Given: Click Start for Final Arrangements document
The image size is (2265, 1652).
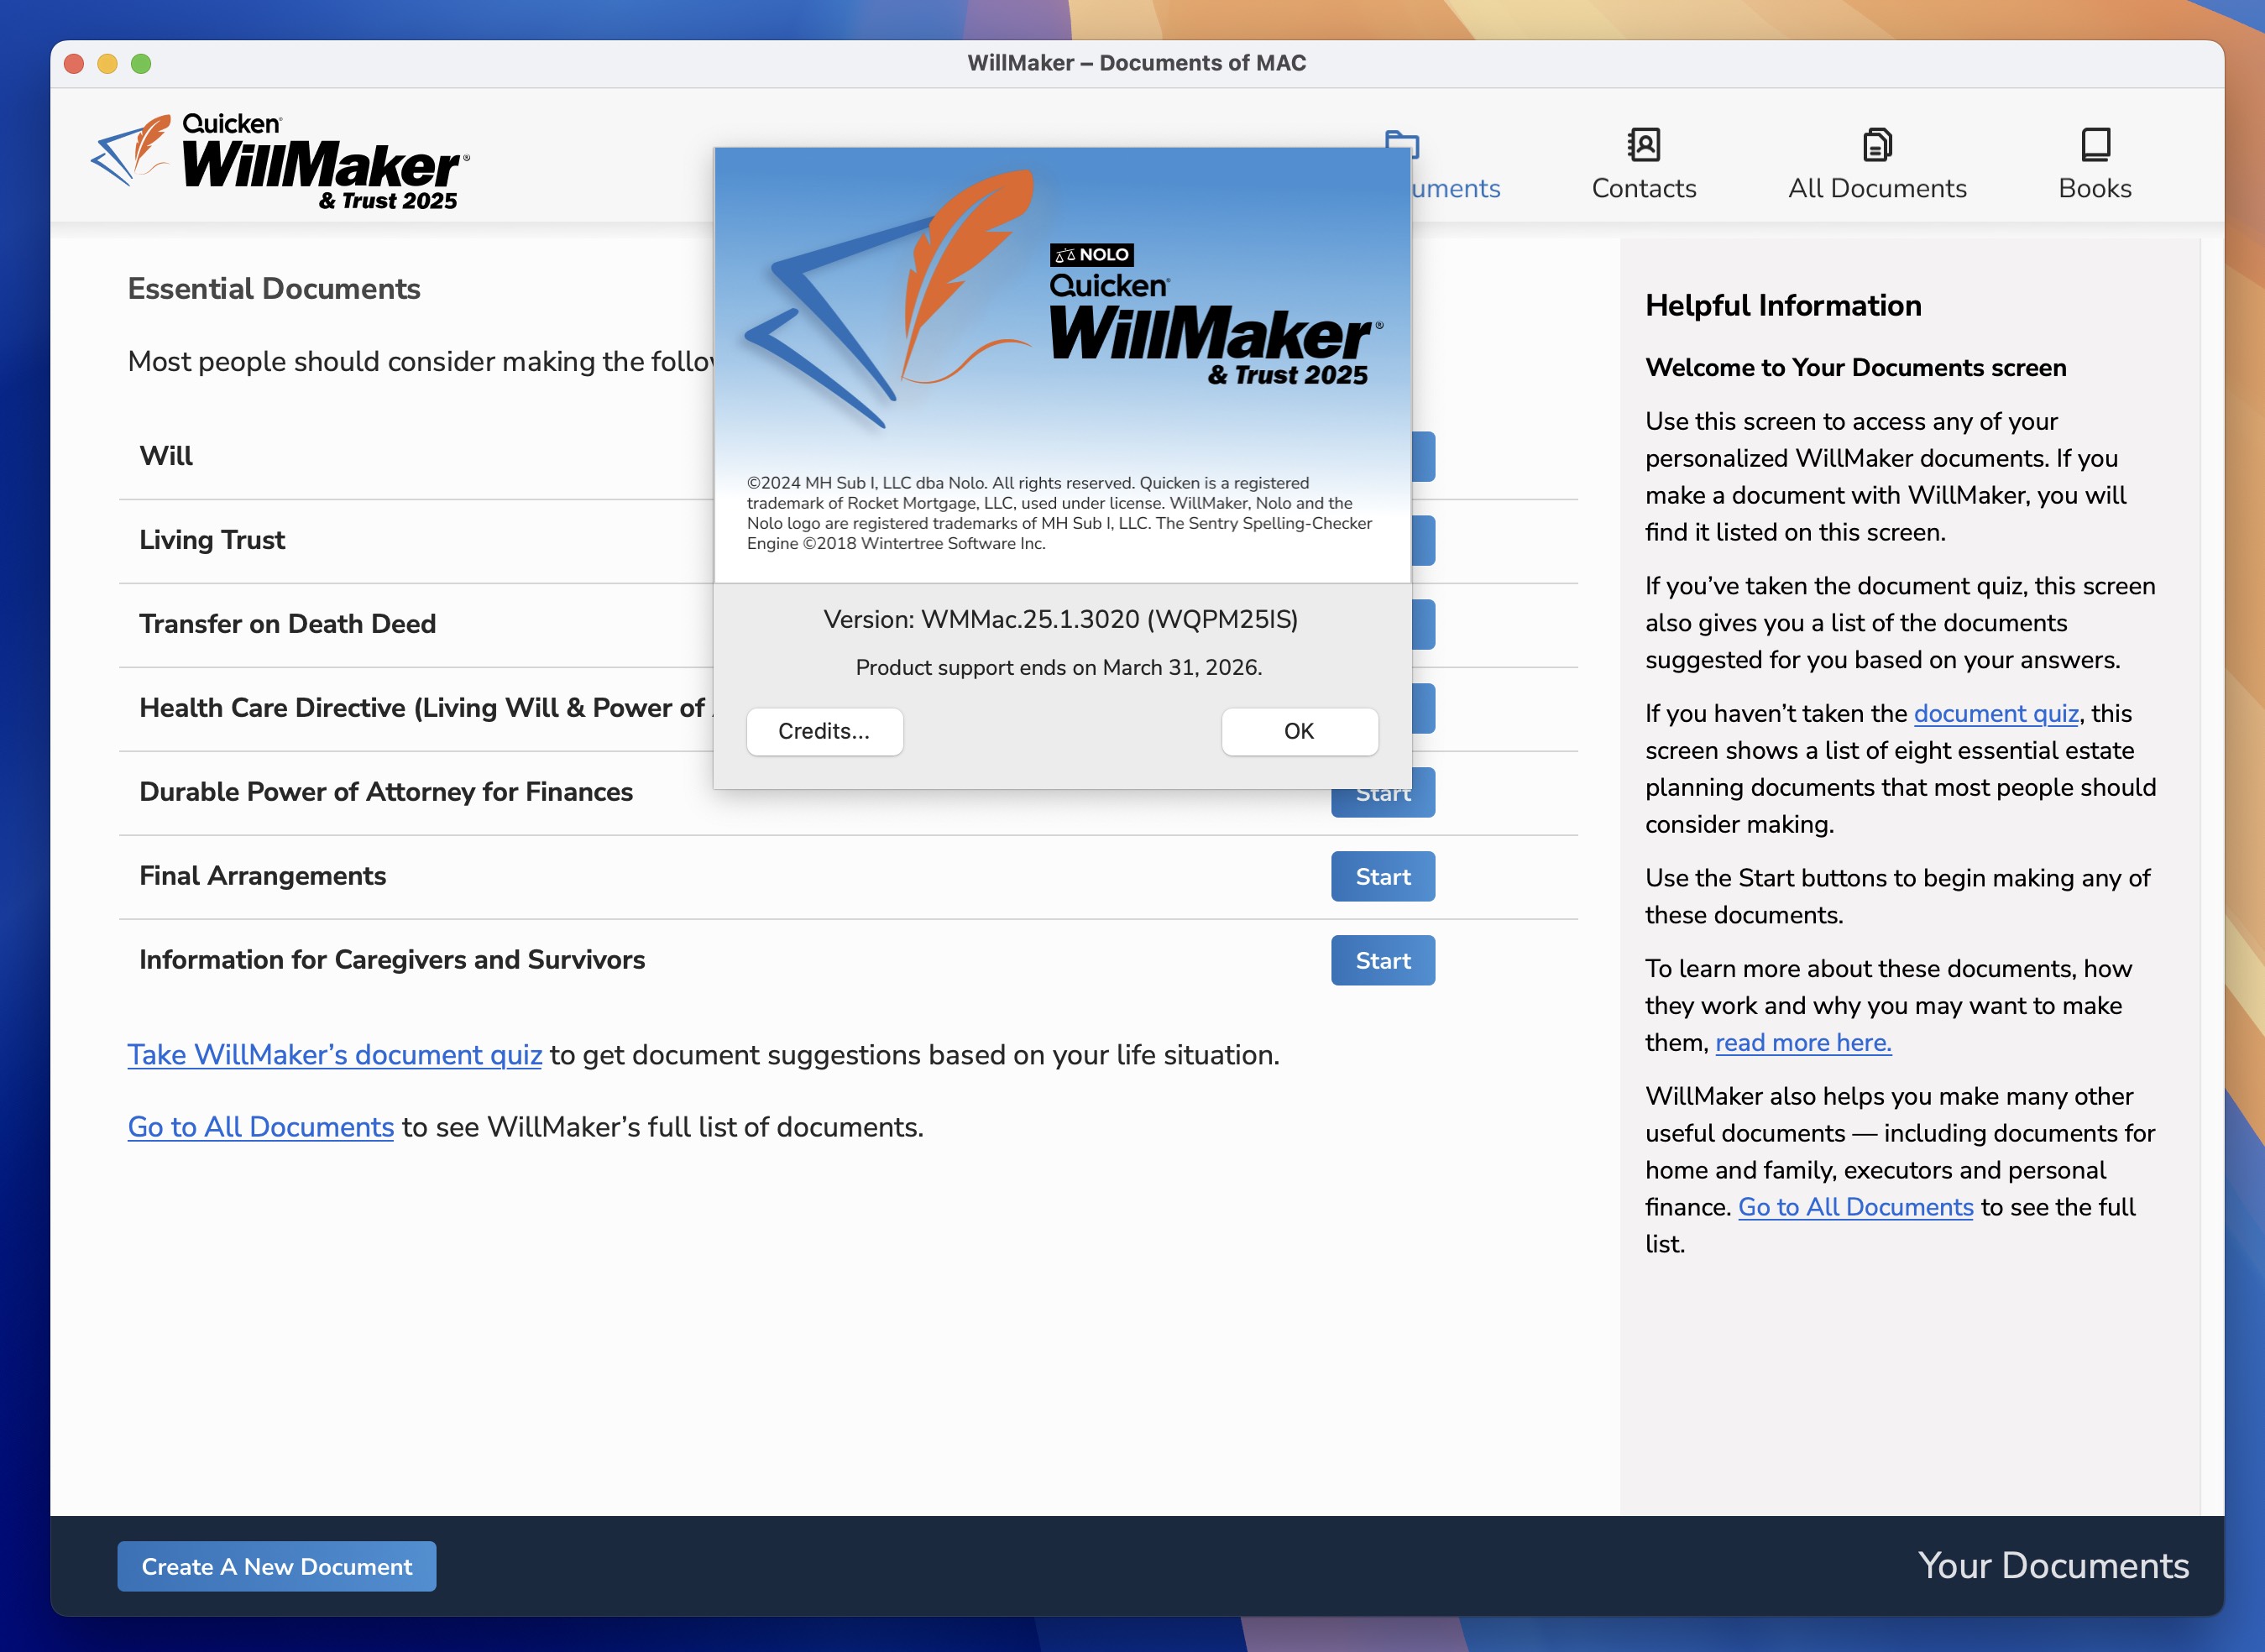Looking at the screenshot, I should (1382, 876).
